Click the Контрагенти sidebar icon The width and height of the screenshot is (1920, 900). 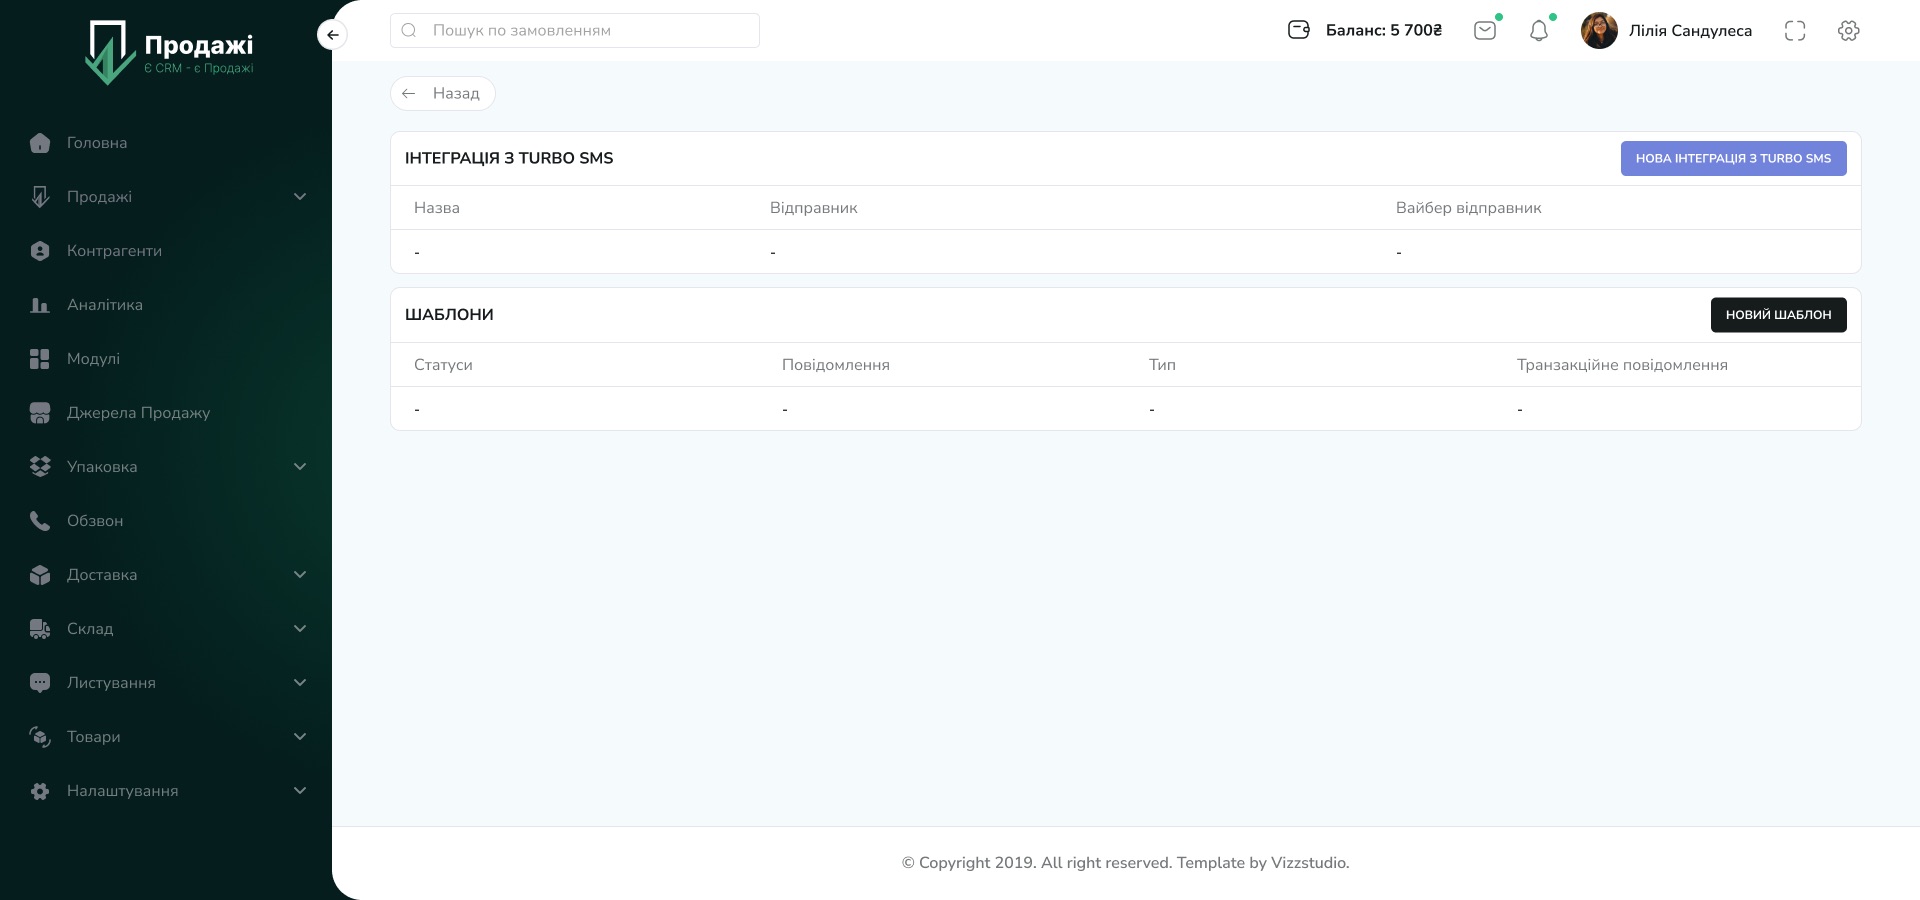(x=40, y=251)
